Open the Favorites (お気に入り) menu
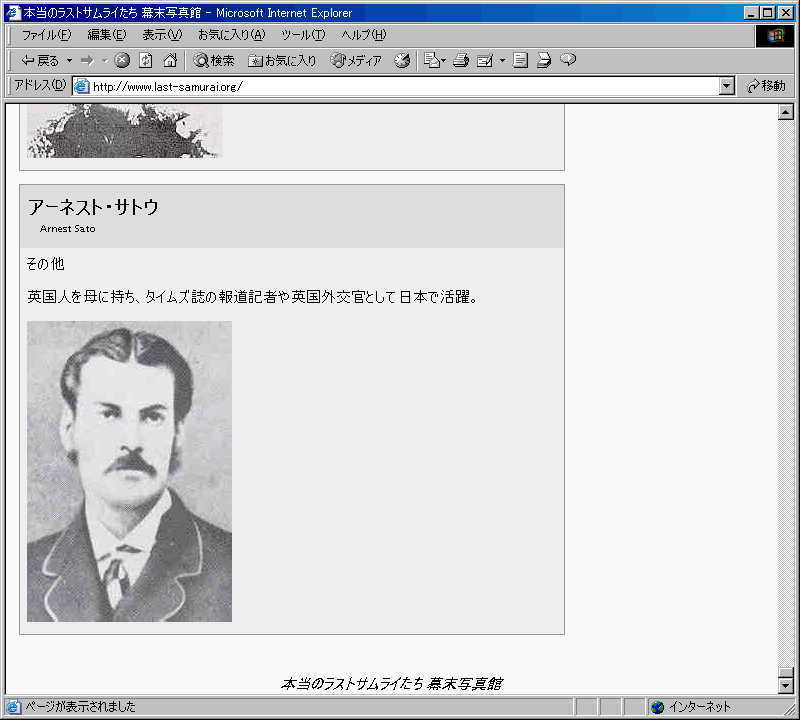This screenshot has height=720, width=800. 232,35
